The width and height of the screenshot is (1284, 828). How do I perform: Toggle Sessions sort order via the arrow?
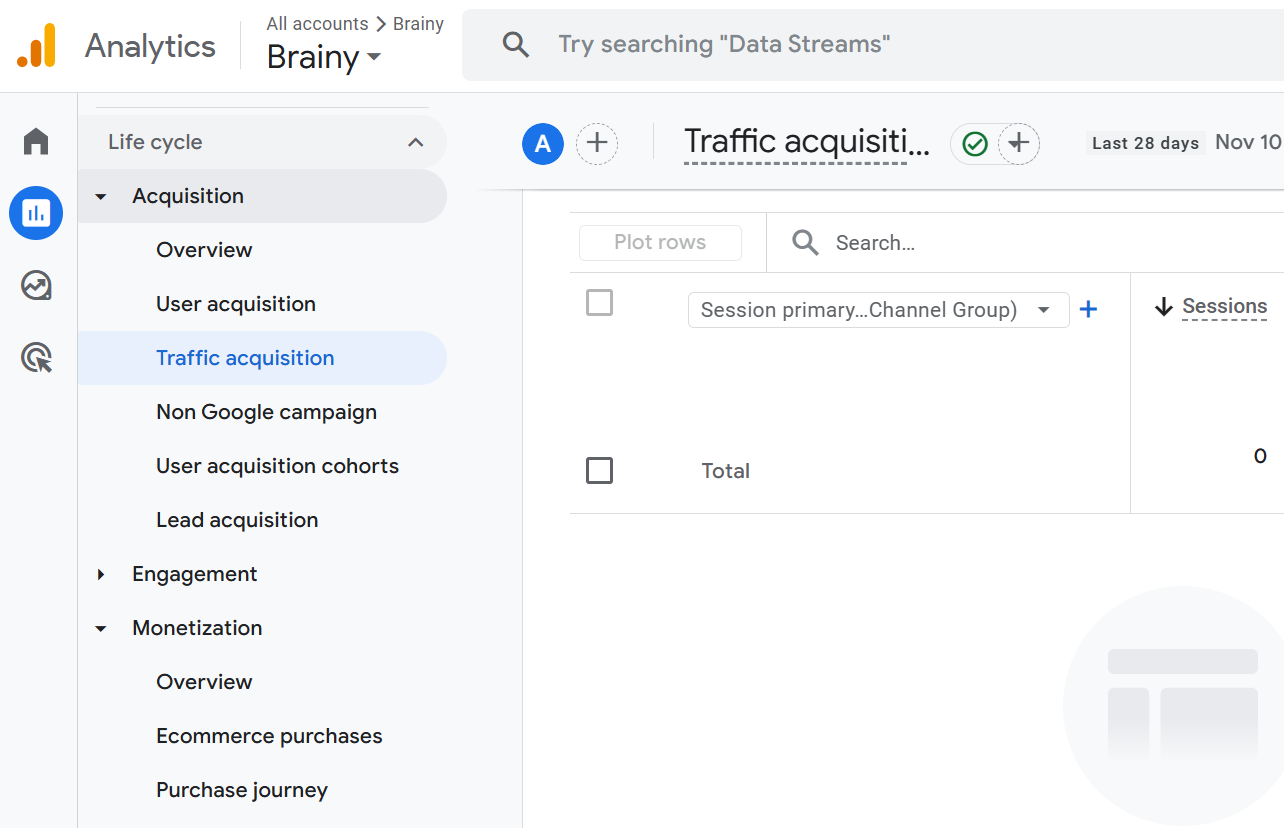click(1163, 307)
